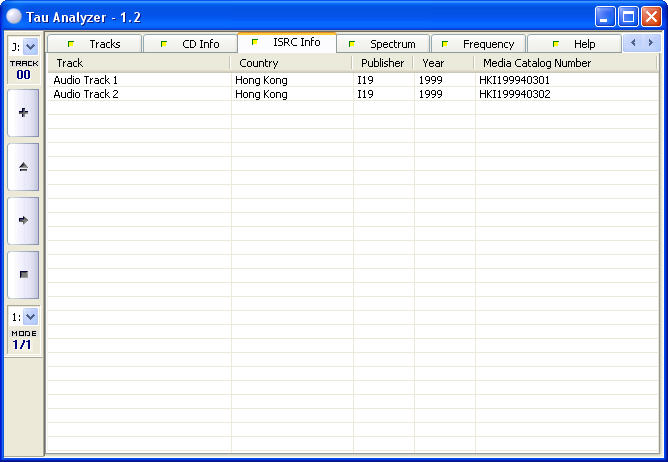Image resolution: width=668 pixels, height=462 pixels.
Task: Click publisher I19 in Audio Track 1 row
Action: point(365,80)
